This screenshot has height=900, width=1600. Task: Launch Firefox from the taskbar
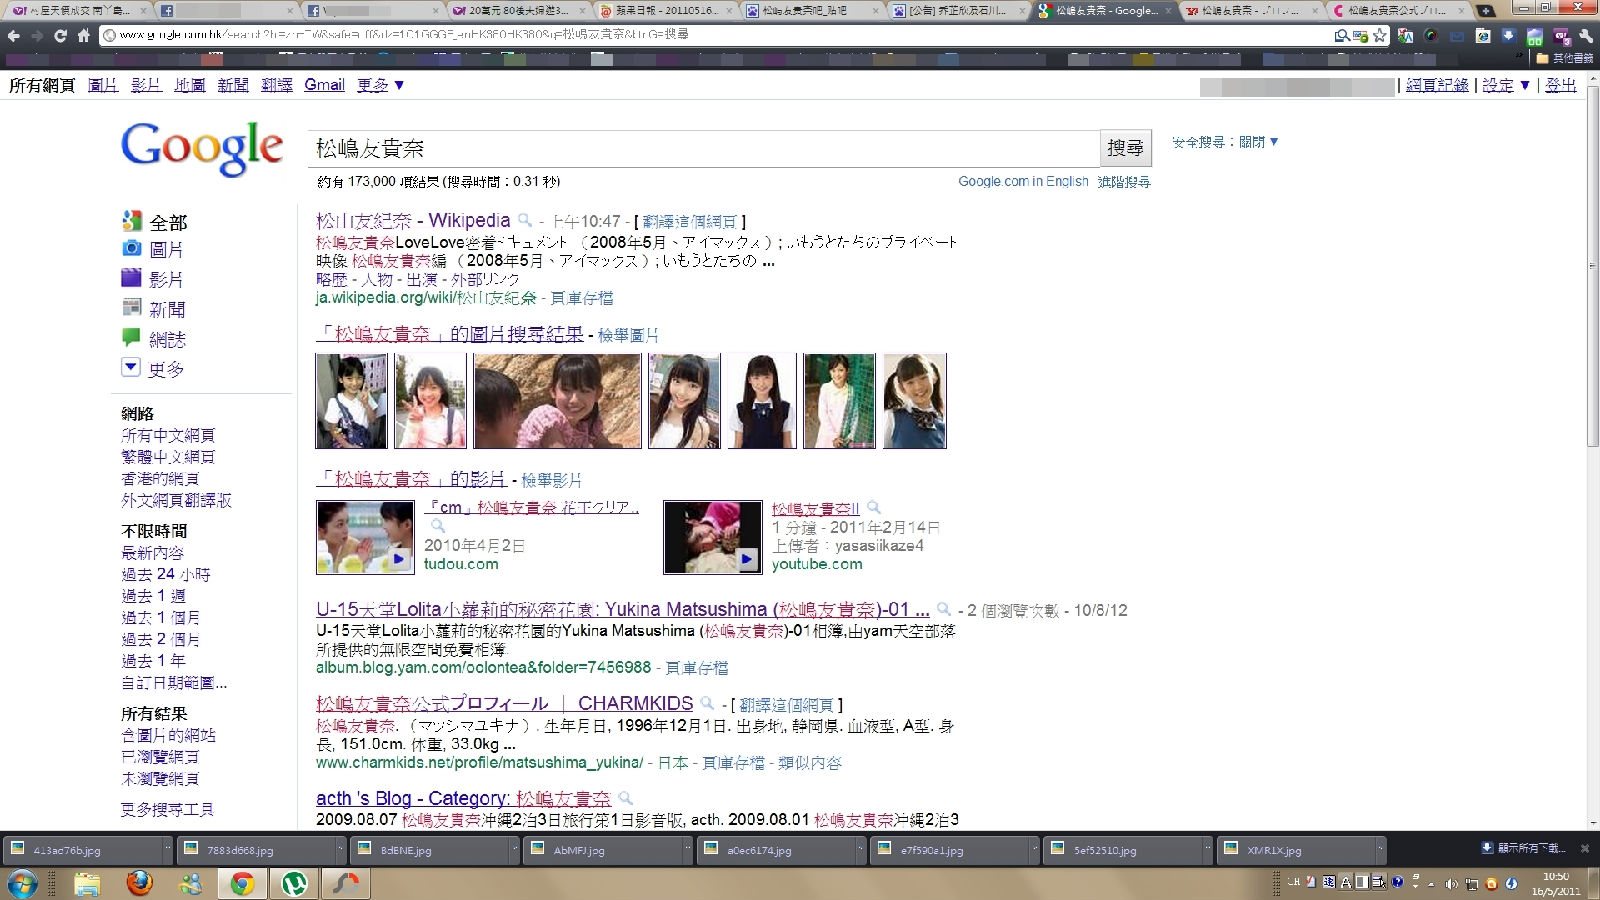[139, 883]
